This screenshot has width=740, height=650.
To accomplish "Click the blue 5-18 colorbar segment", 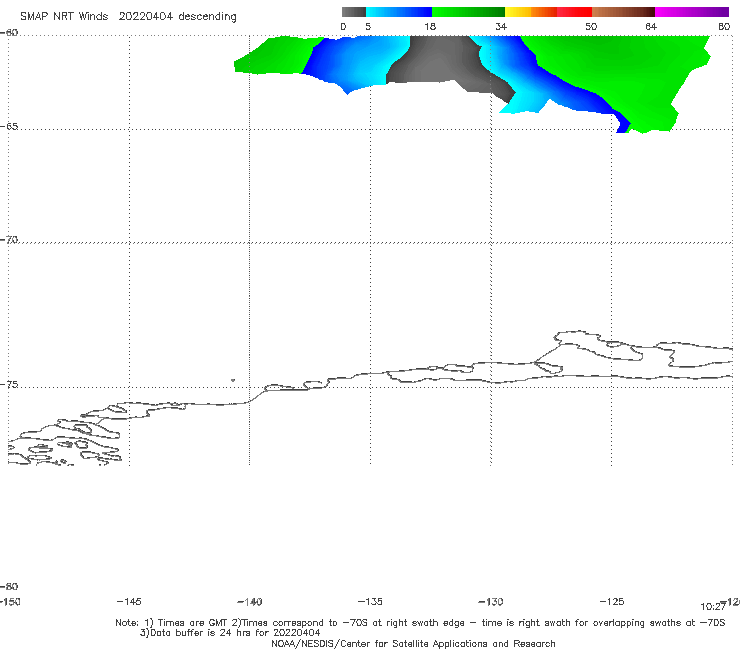I will 399,12.
